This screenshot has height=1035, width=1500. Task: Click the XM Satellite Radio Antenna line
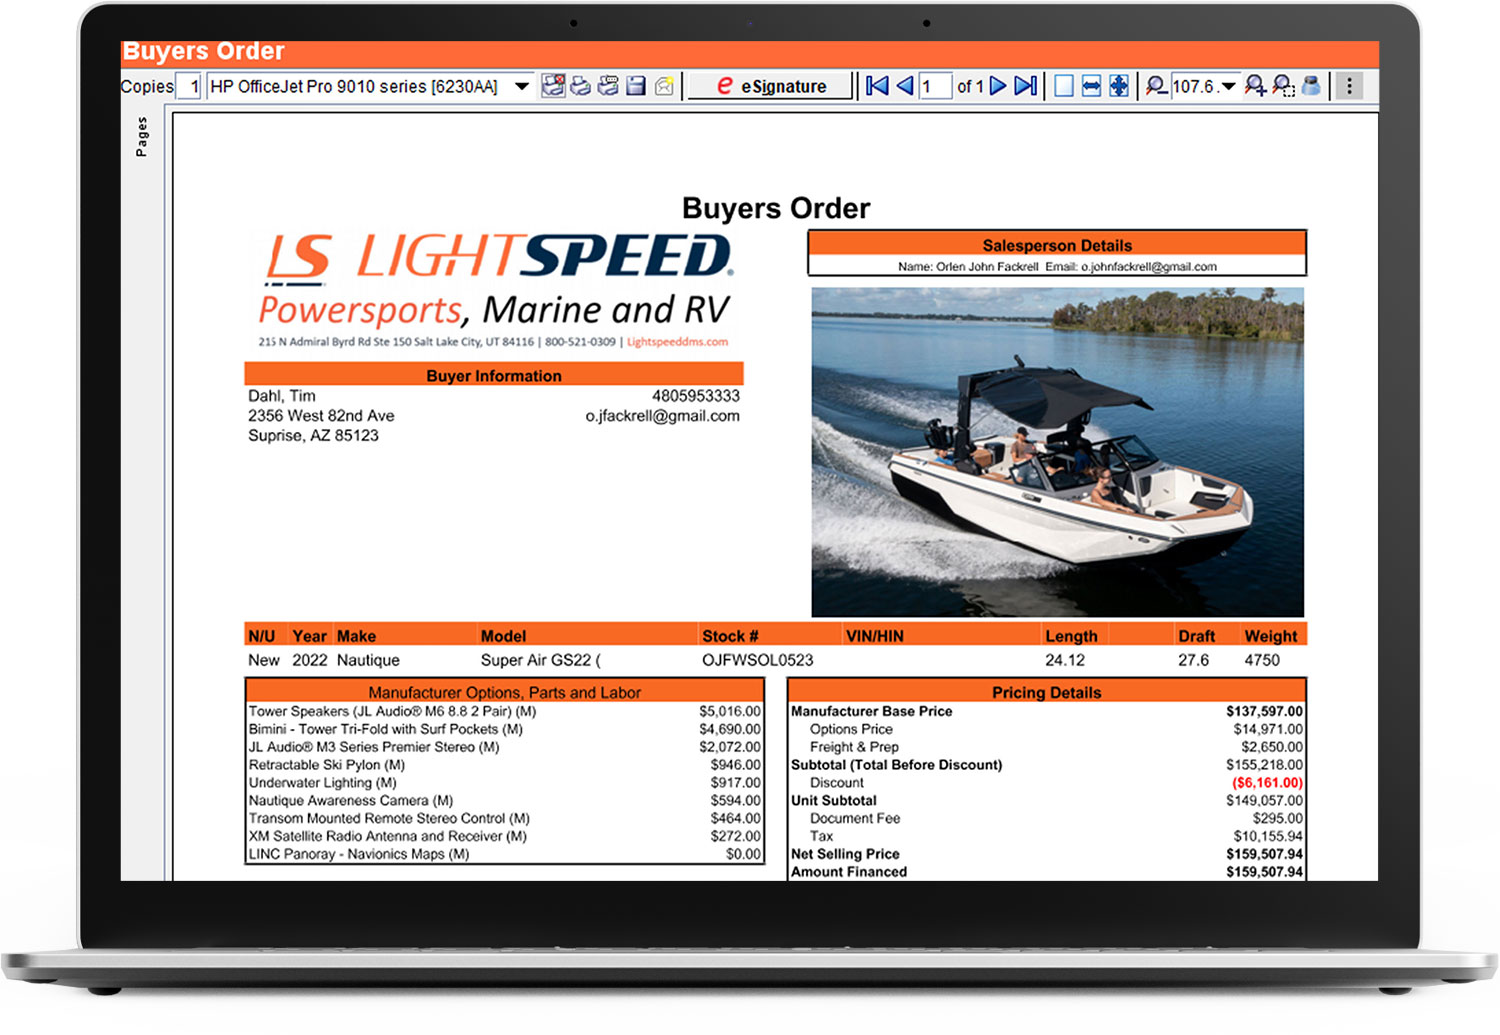[x=505, y=836]
